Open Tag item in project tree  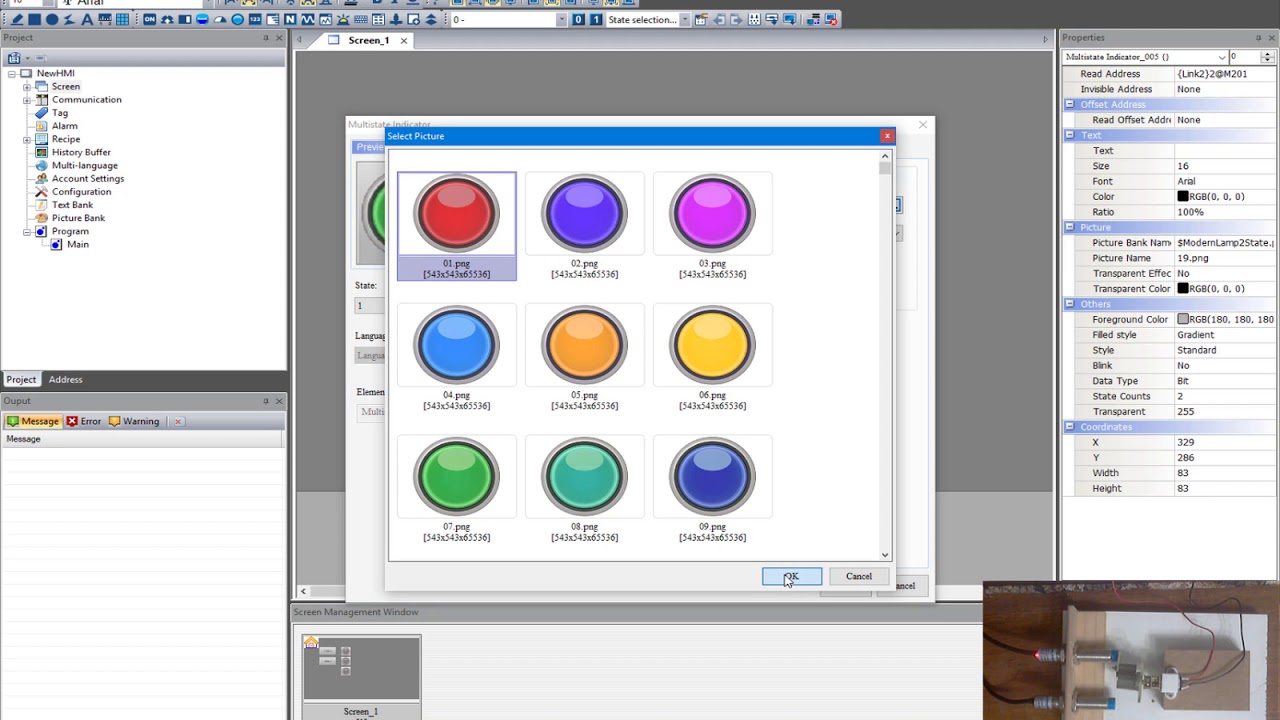60,113
